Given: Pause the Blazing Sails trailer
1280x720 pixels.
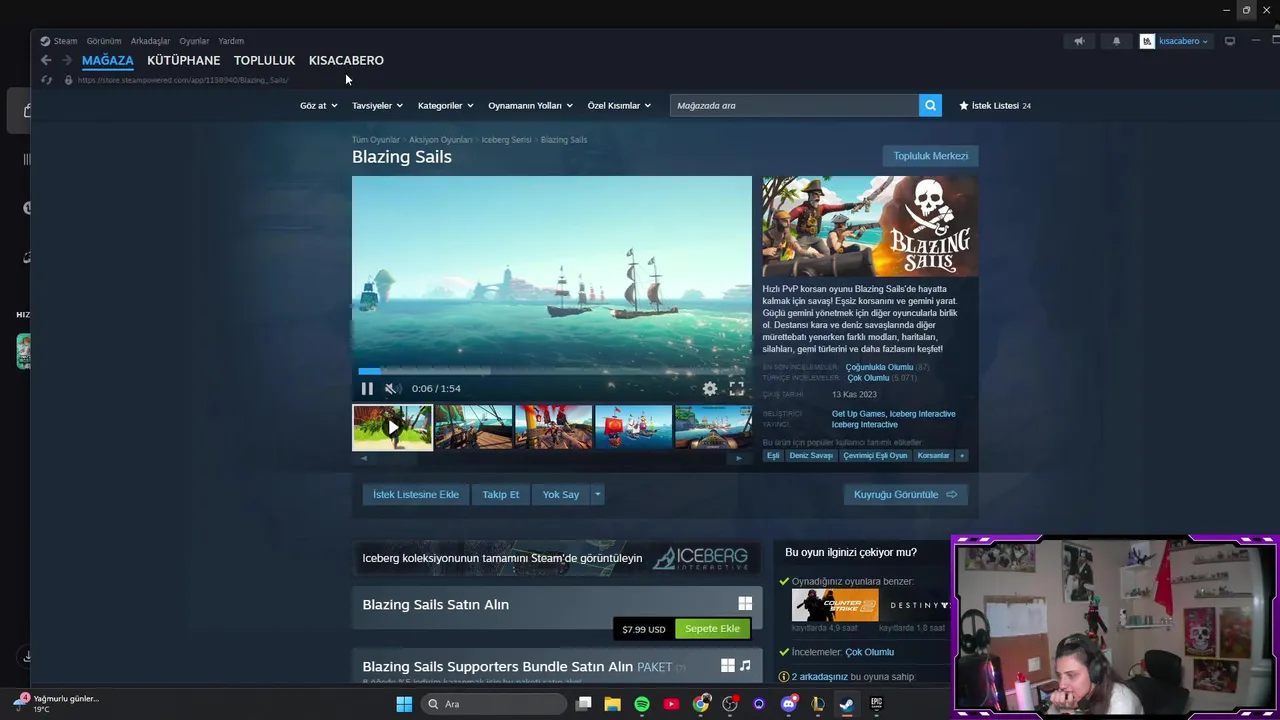Looking at the screenshot, I should tap(367, 388).
